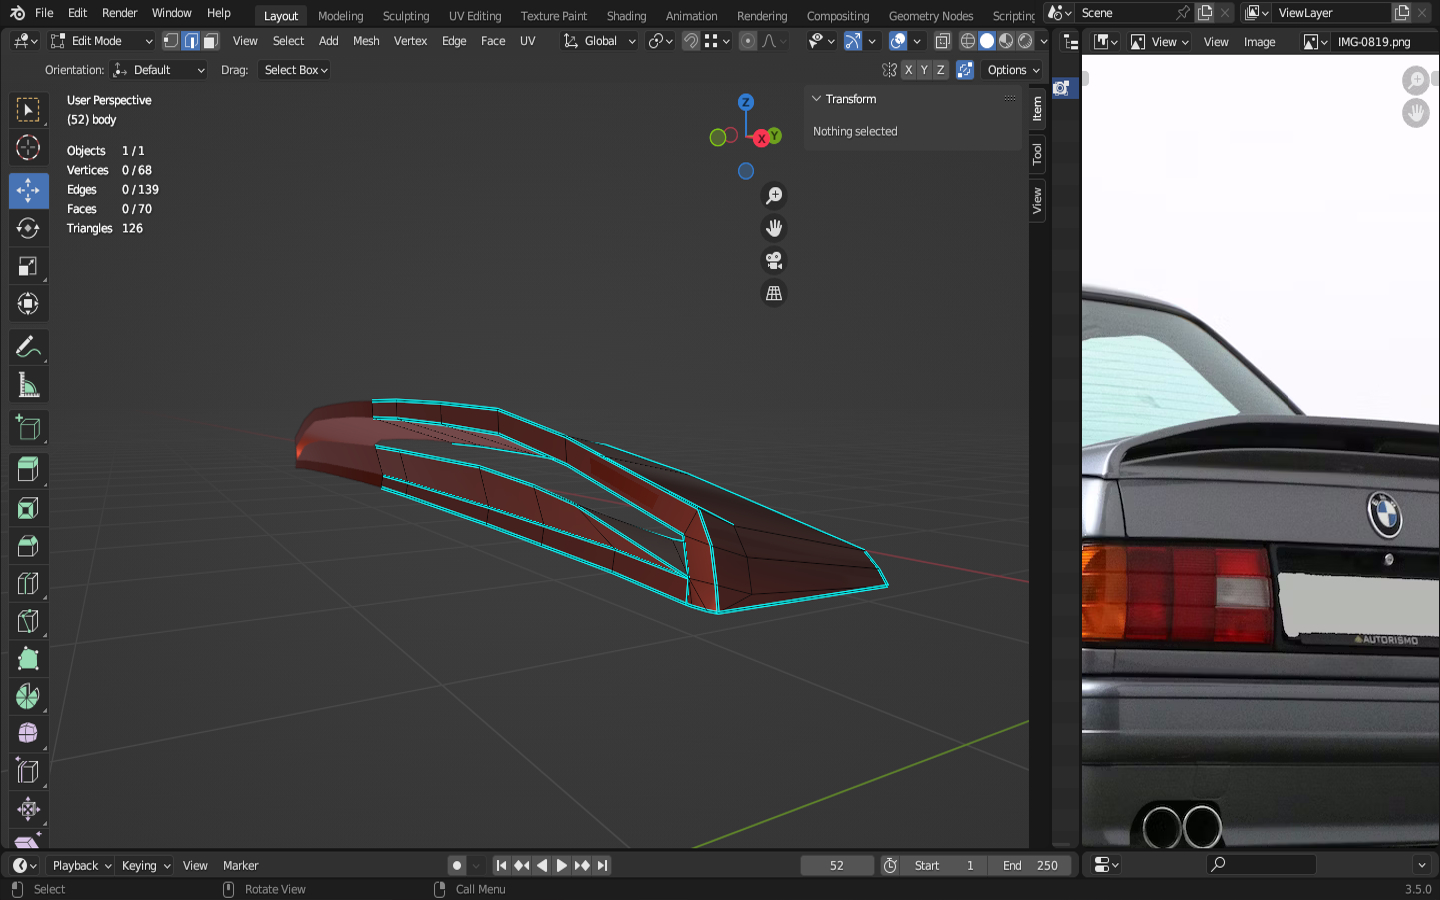Toggle camera view in the viewport
This screenshot has width=1440, height=900.
click(x=774, y=261)
